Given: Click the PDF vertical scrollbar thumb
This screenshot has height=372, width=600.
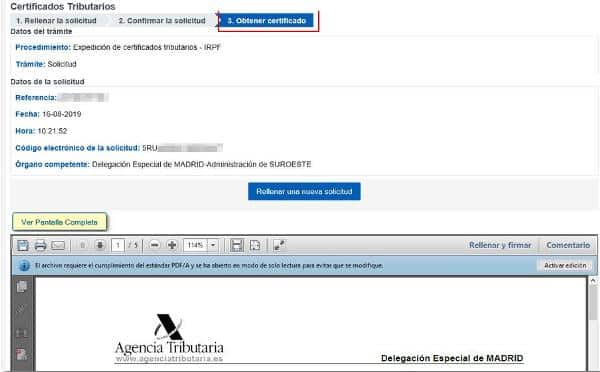Looking at the screenshot, I should pos(593,302).
